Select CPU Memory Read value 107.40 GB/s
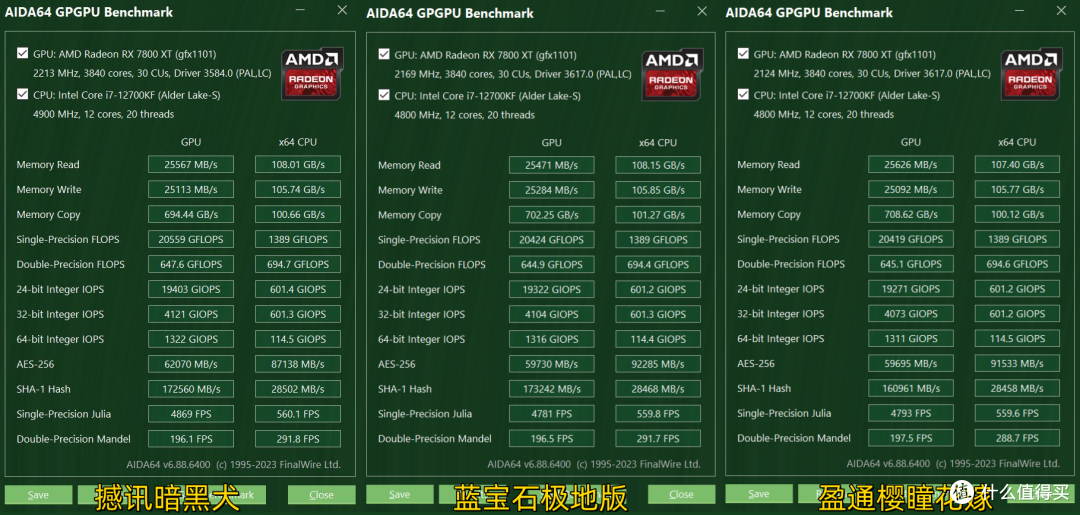Viewport: 1080px width, 515px height. (x=1017, y=164)
